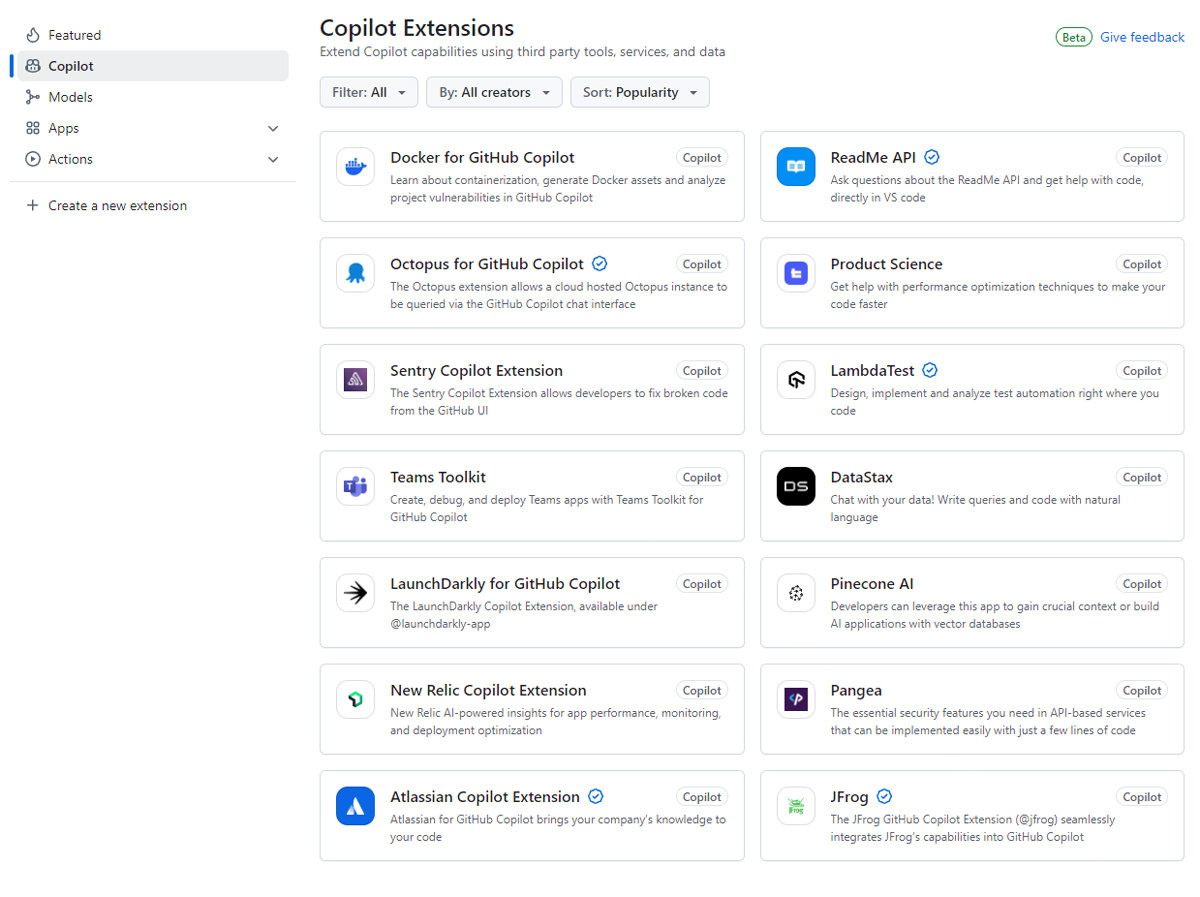Click the New Relic extension logo

pyautogui.click(x=355, y=699)
